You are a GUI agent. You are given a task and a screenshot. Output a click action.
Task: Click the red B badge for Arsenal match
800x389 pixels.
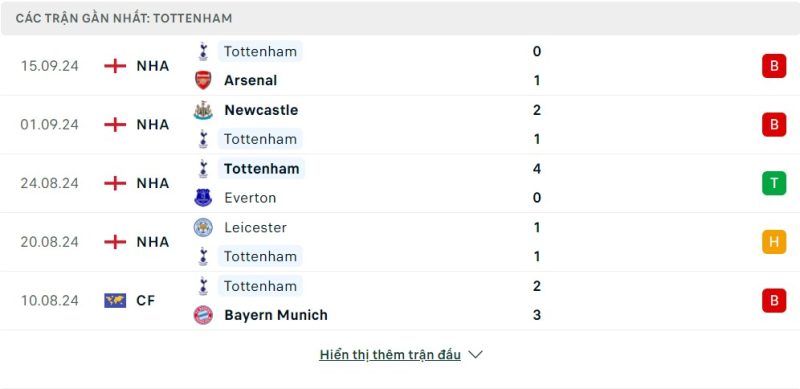pyautogui.click(x=774, y=66)
